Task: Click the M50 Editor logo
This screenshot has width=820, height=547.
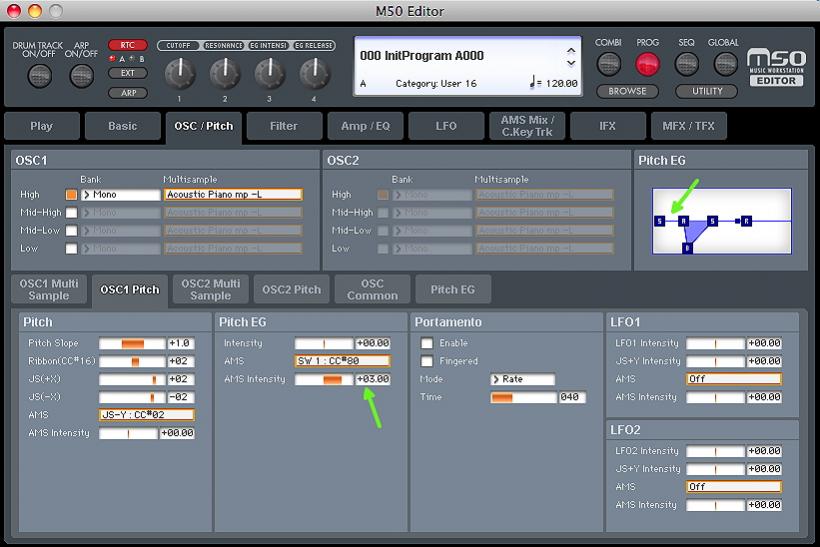Action: pyautogui.click(x=776, y=67)
